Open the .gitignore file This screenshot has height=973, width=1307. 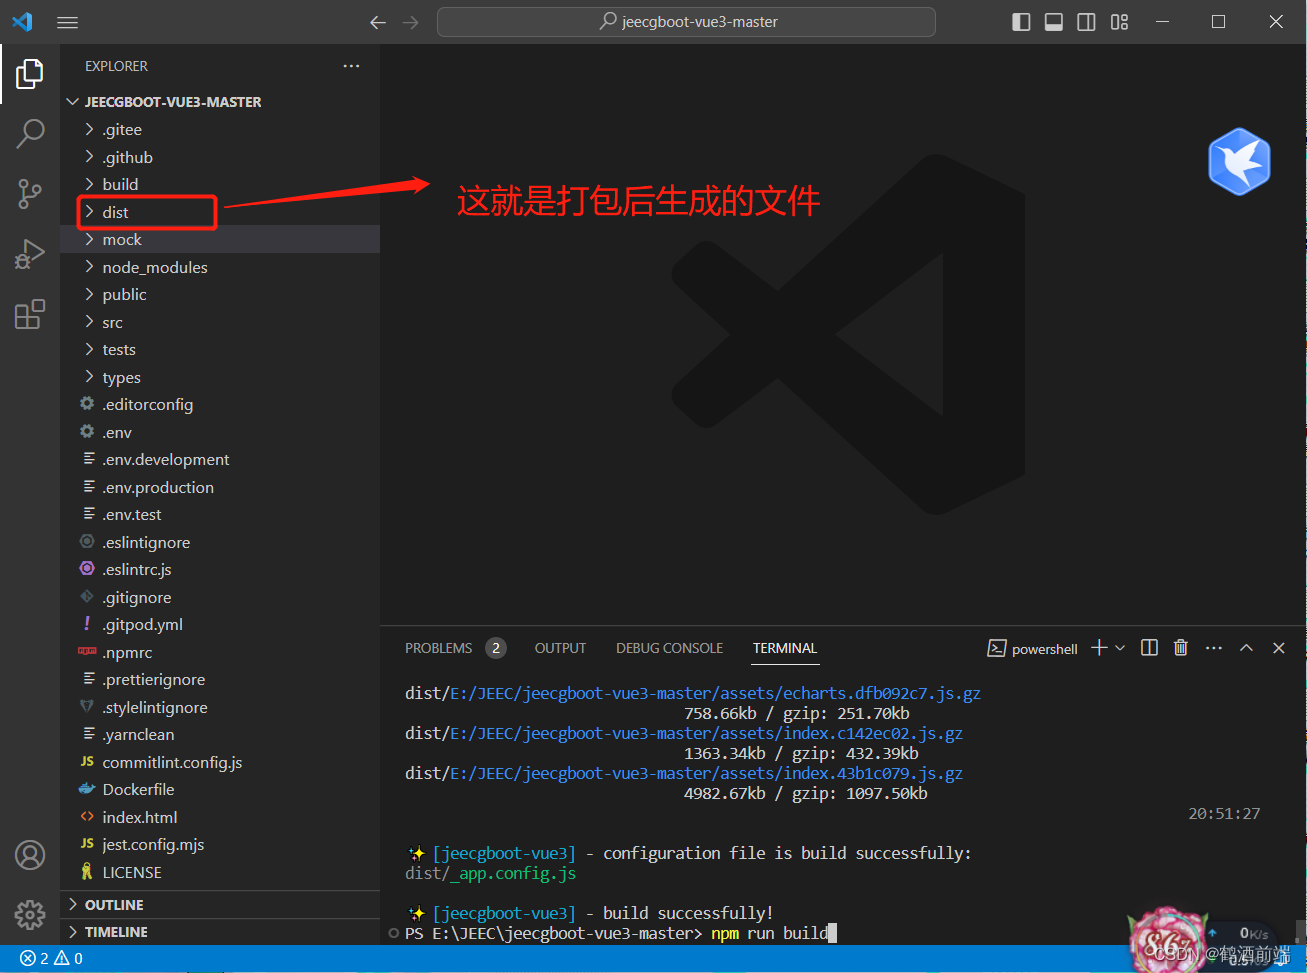click(x=220, y=597)
